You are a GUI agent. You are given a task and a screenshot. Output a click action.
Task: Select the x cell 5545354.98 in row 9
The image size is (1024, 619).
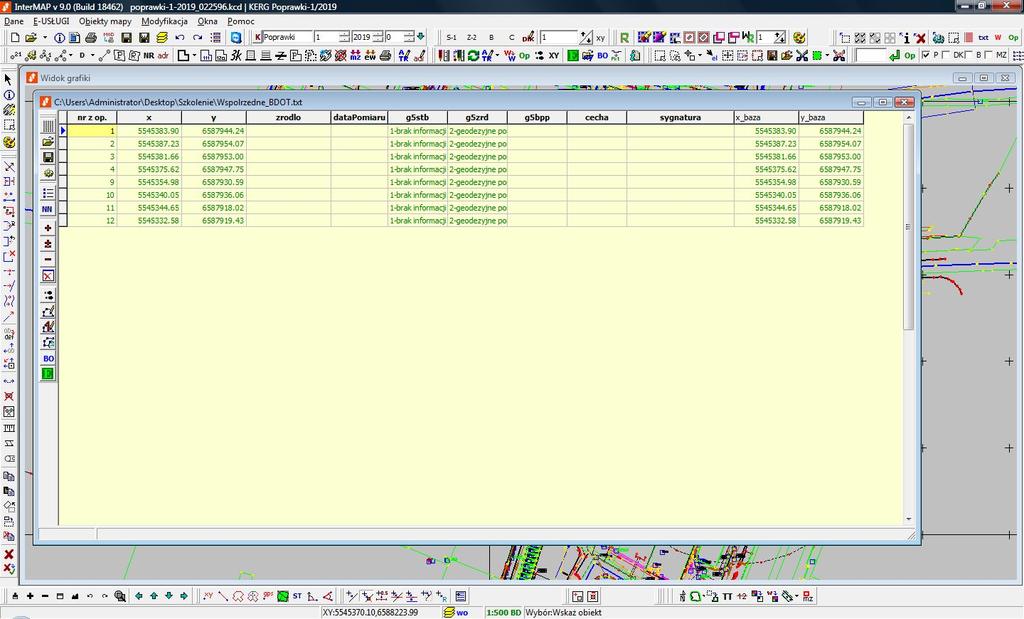point(150,182)
